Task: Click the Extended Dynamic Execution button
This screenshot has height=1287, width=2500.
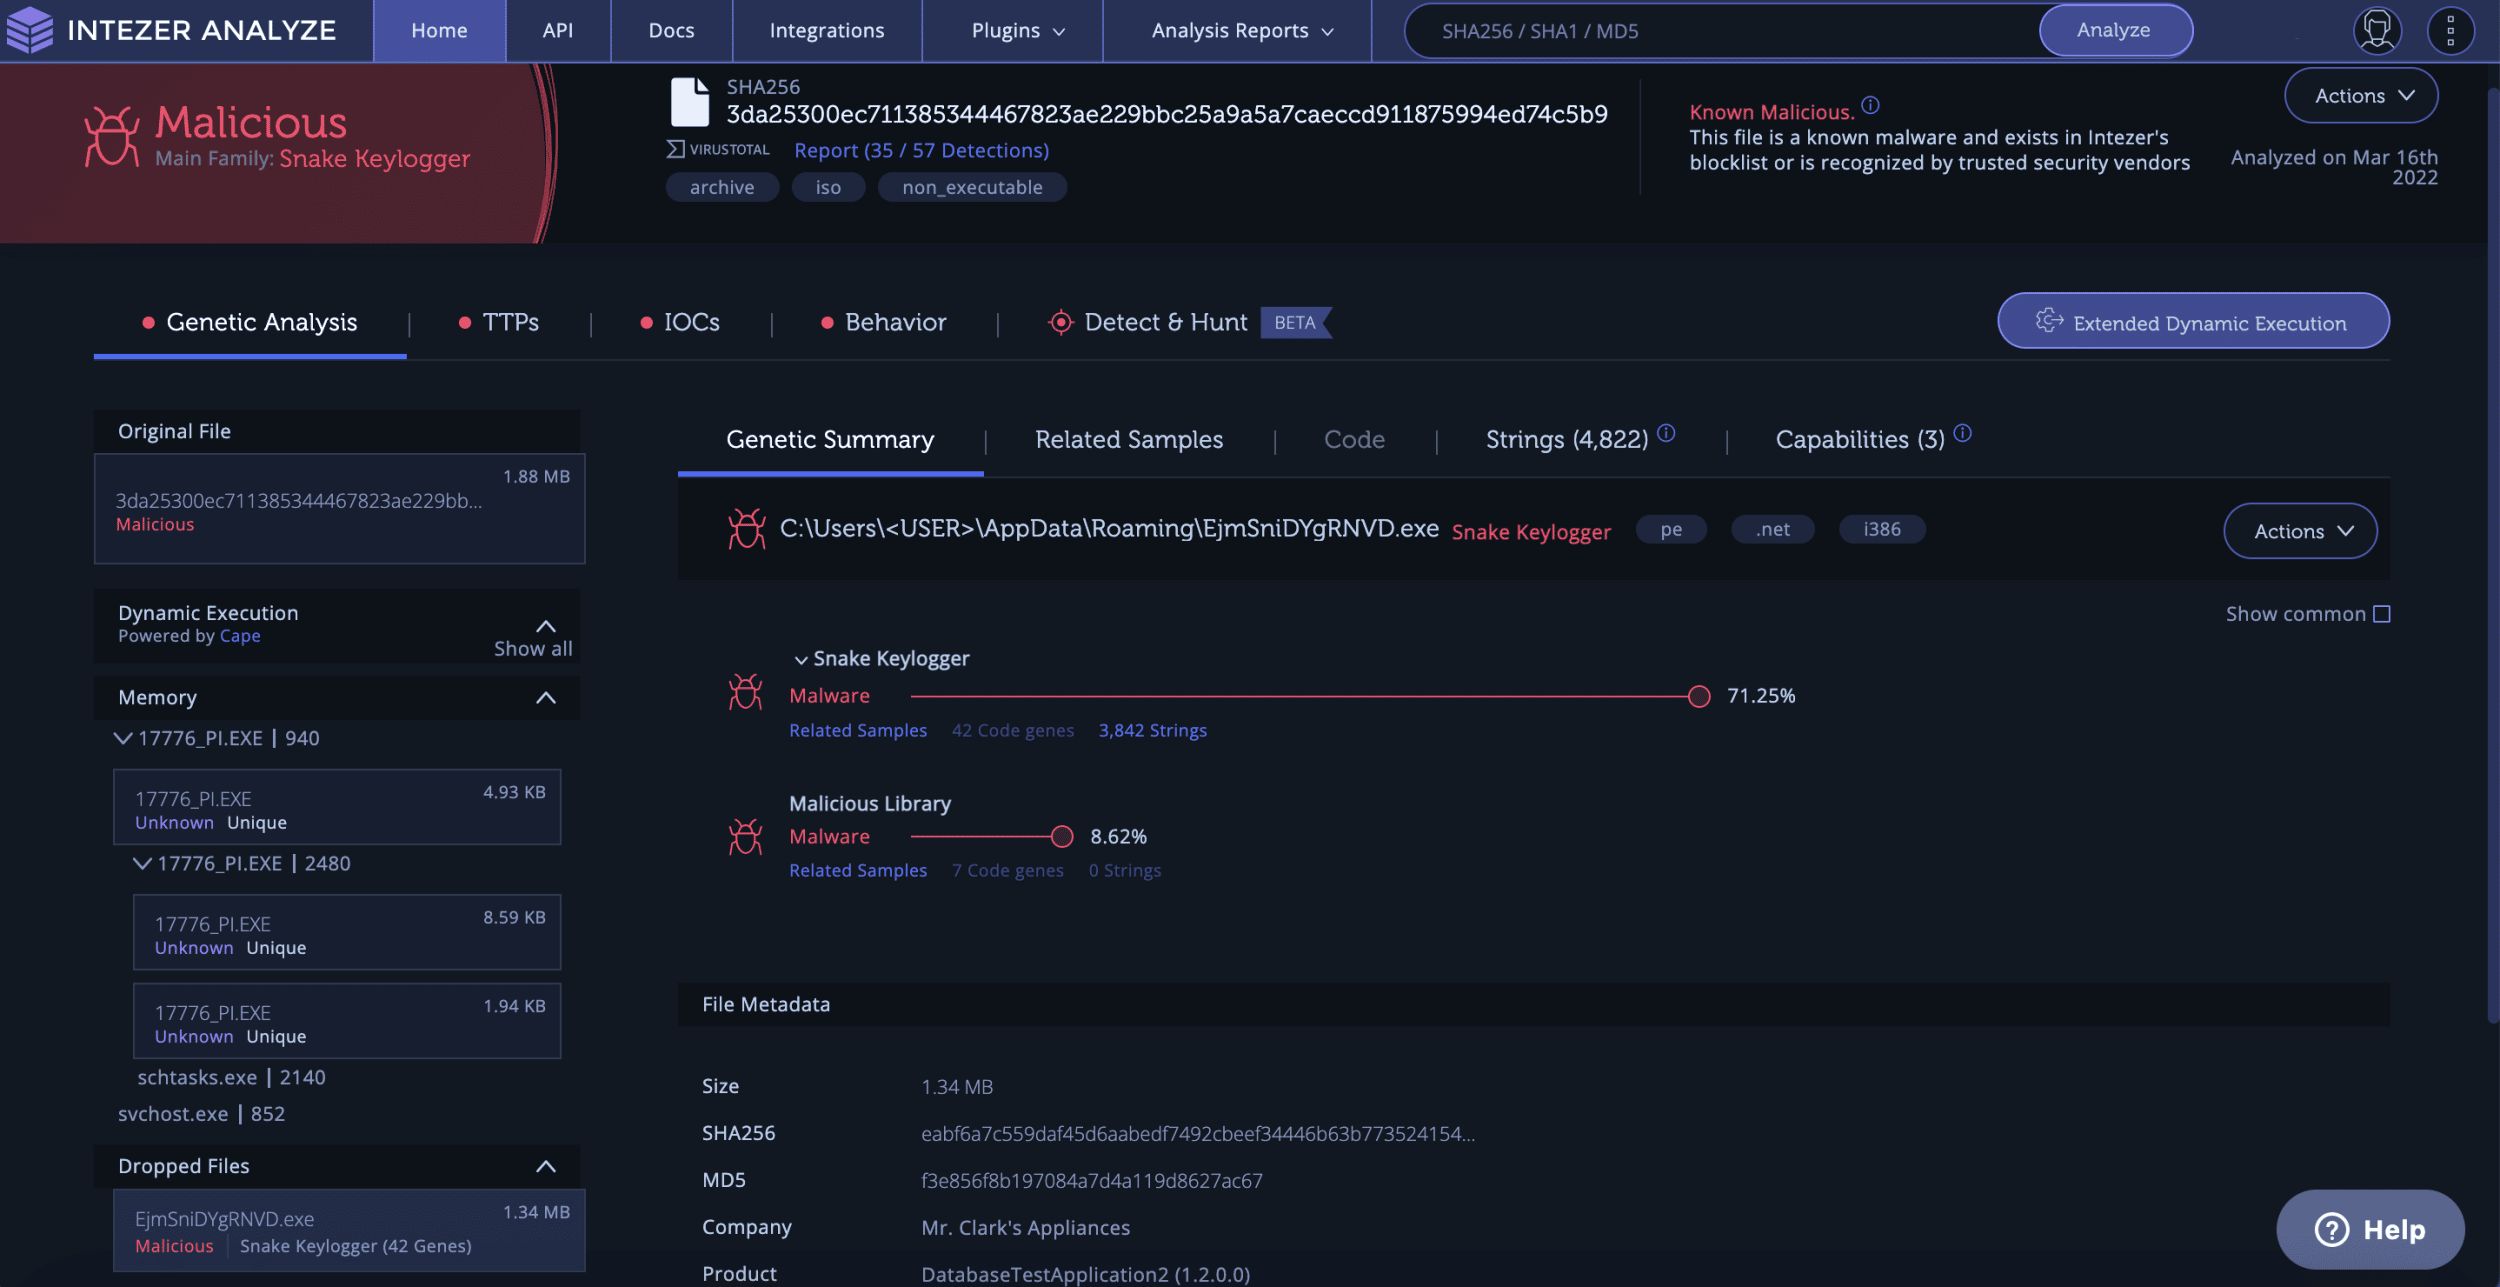Action: [x=2193, y=321]
